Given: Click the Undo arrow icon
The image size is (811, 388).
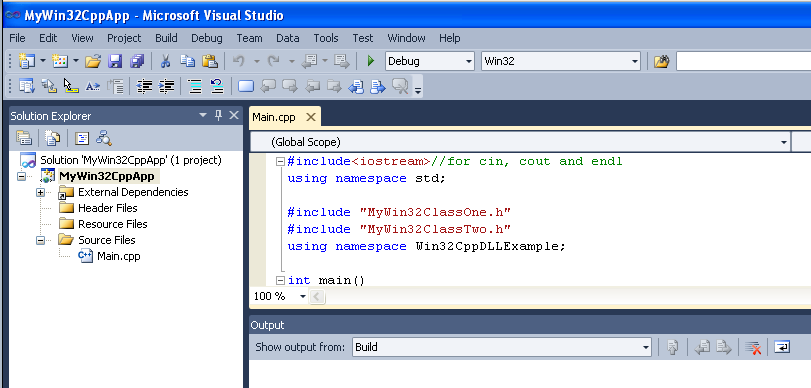Looking at the screenshot, I should pyautogui.click(x=238, y=61).
